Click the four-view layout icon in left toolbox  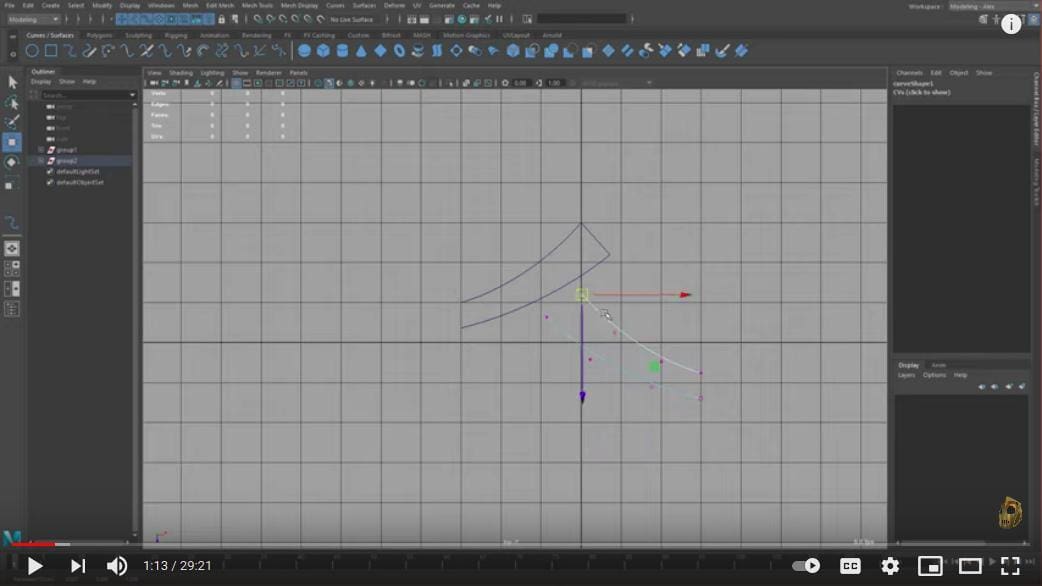coord(12,268)
